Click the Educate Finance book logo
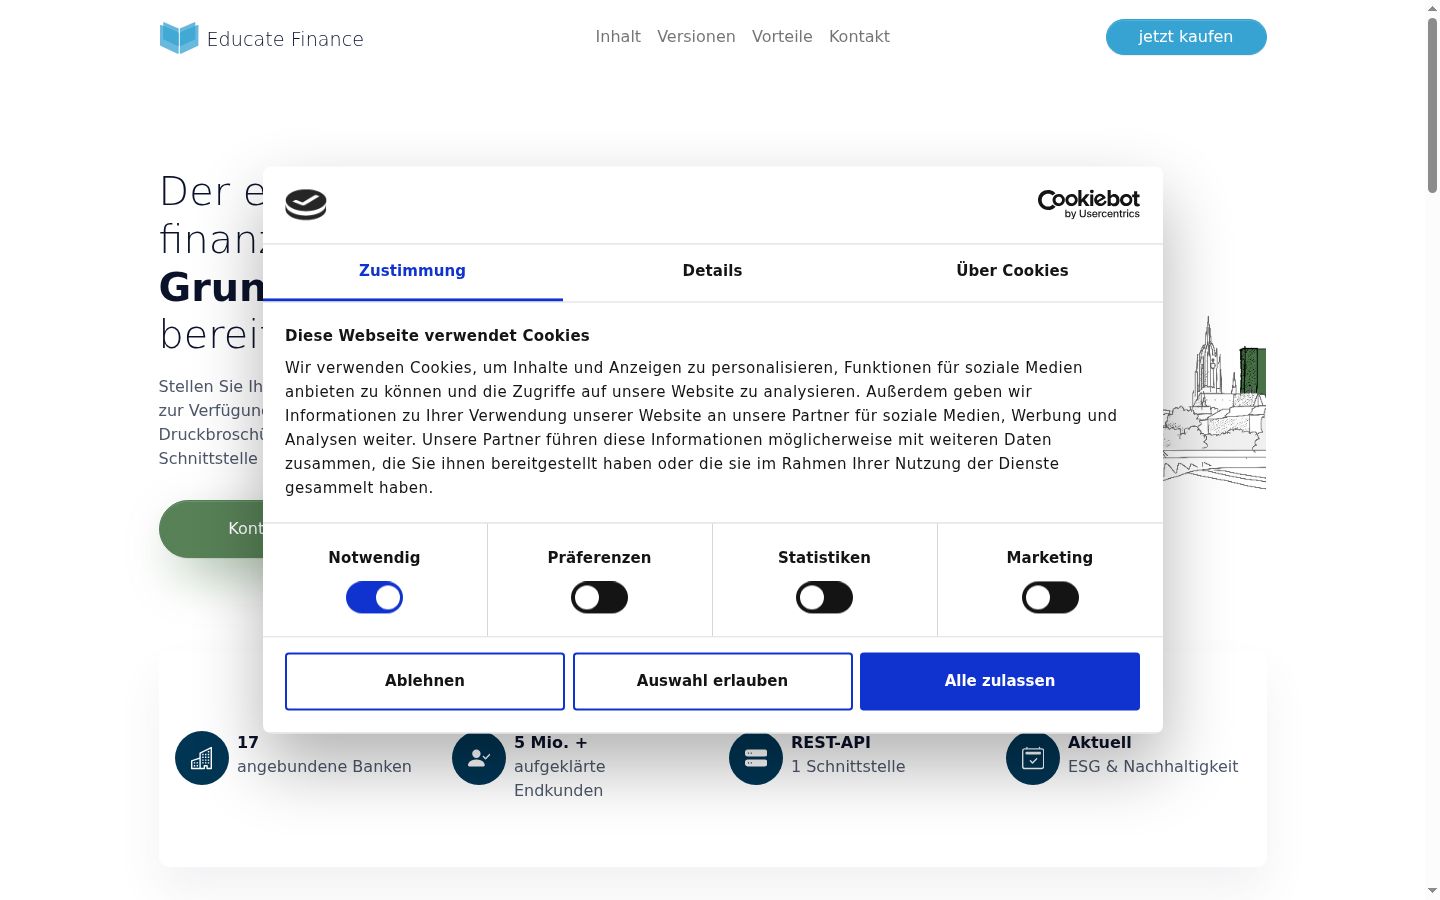 179,38
